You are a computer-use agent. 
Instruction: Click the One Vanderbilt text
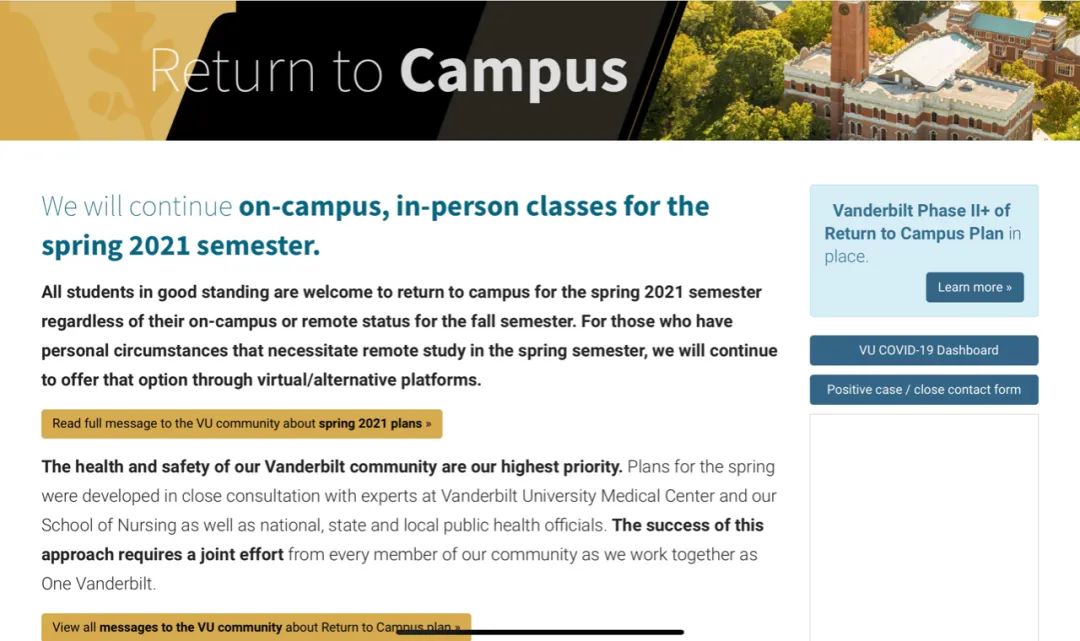pyautogui.click(x=98, y=584)
